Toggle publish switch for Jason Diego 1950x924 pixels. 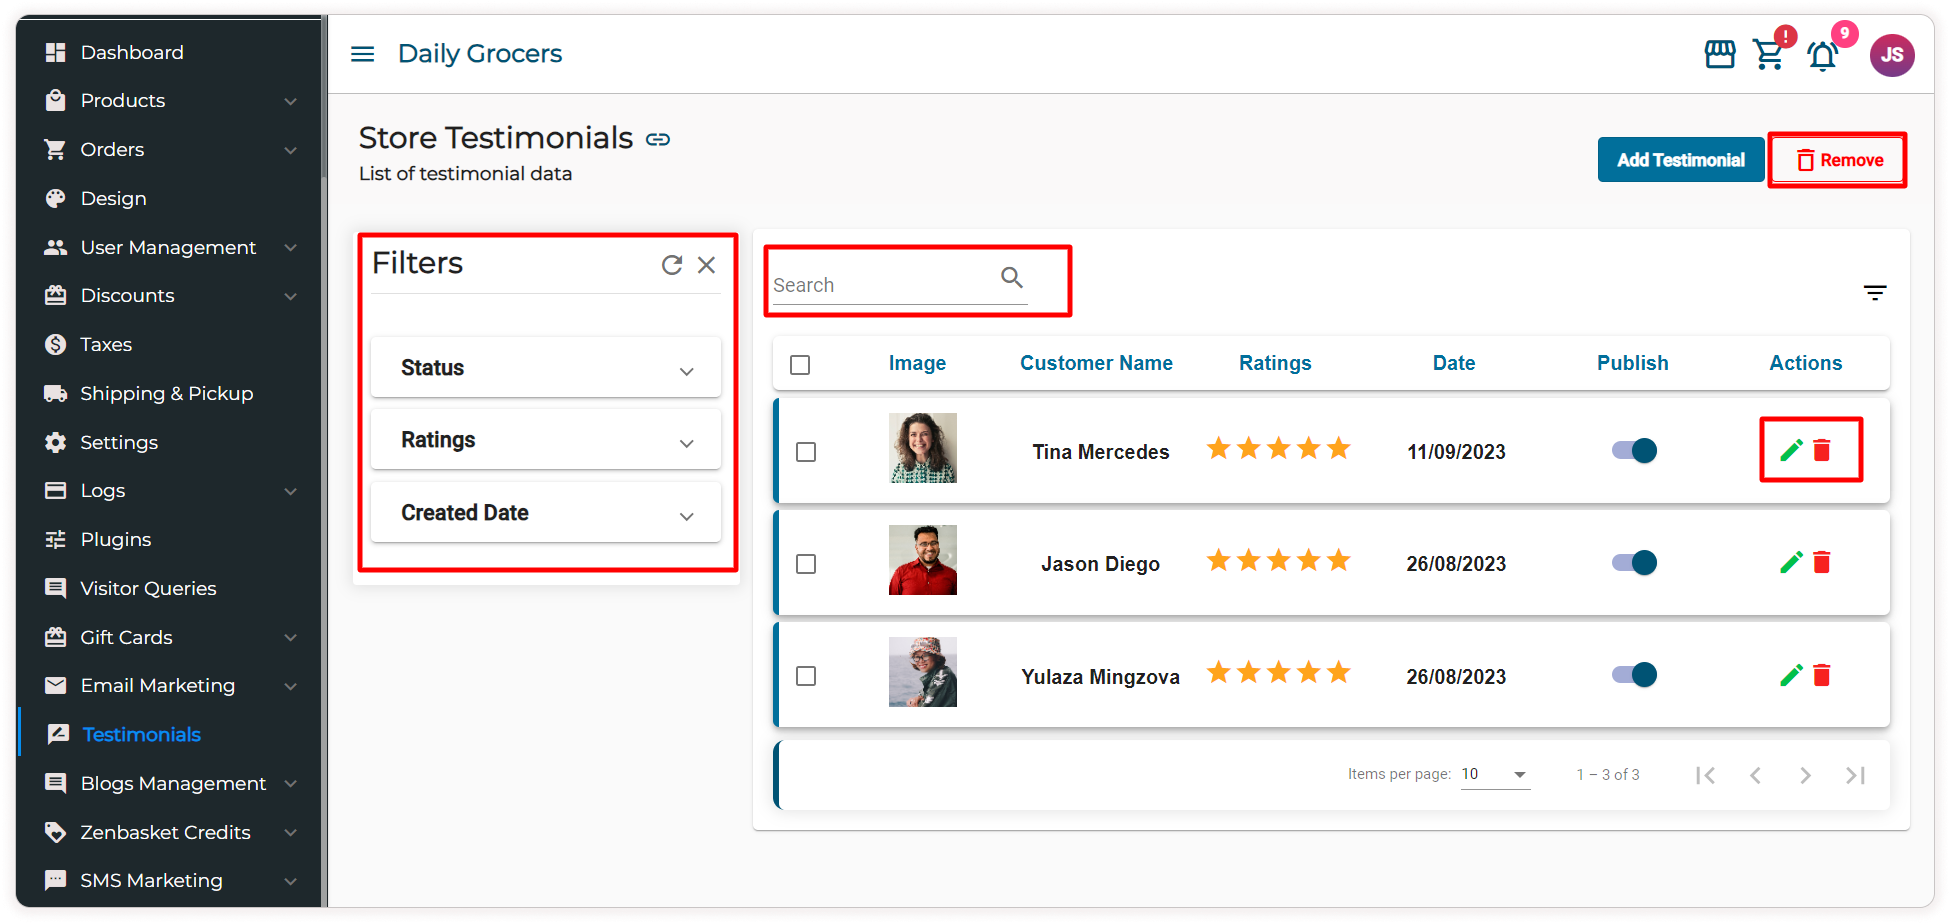pos(1634,563)
